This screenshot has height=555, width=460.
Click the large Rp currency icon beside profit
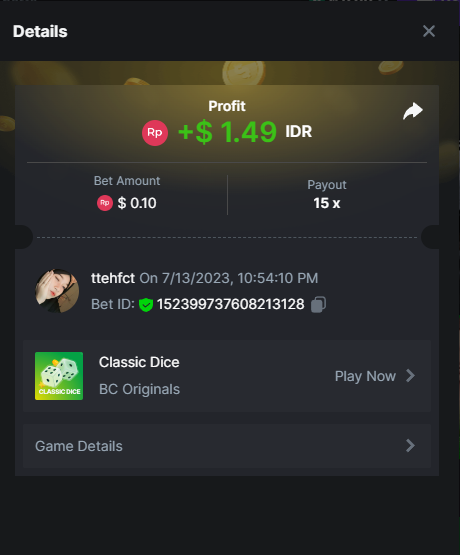coord(155,133)
